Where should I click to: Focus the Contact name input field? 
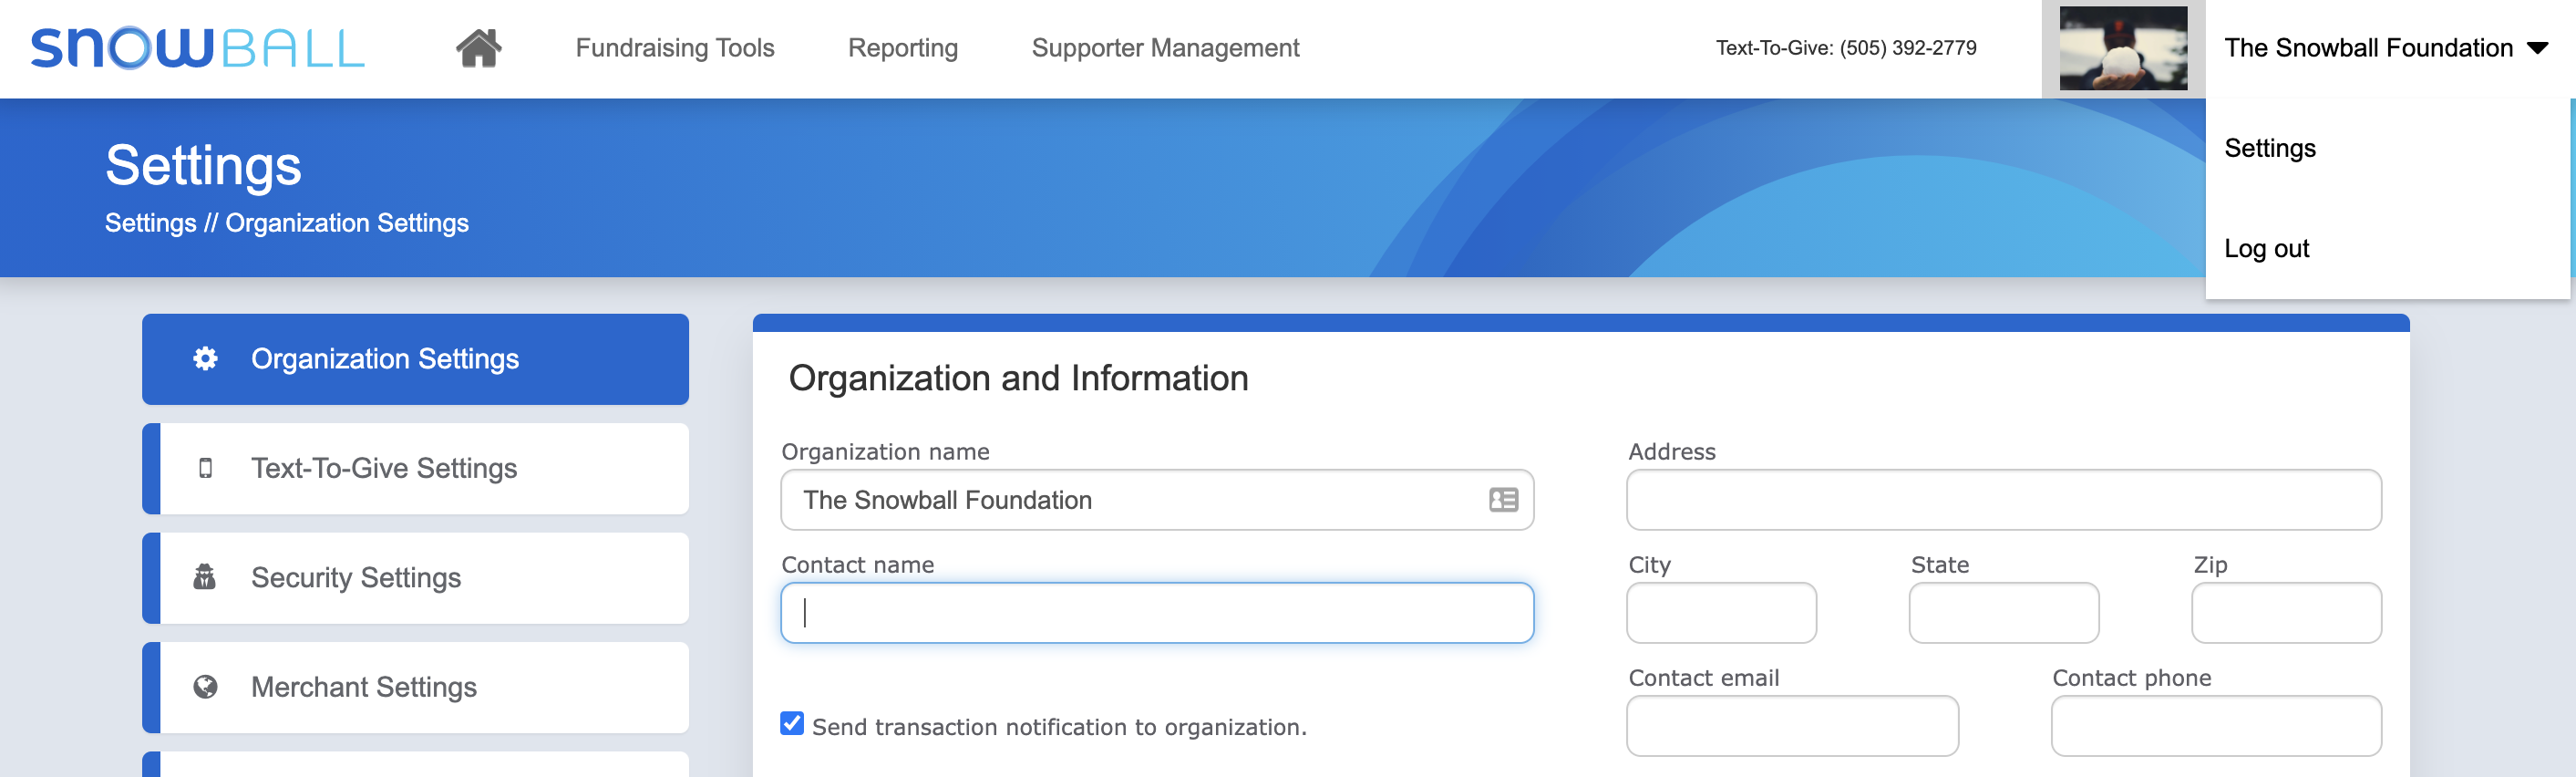(1157, 613)
